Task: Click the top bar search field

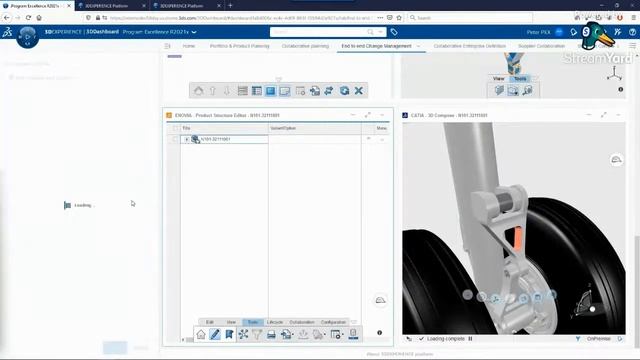Action: pyautogui.click(x=318, y=32)
